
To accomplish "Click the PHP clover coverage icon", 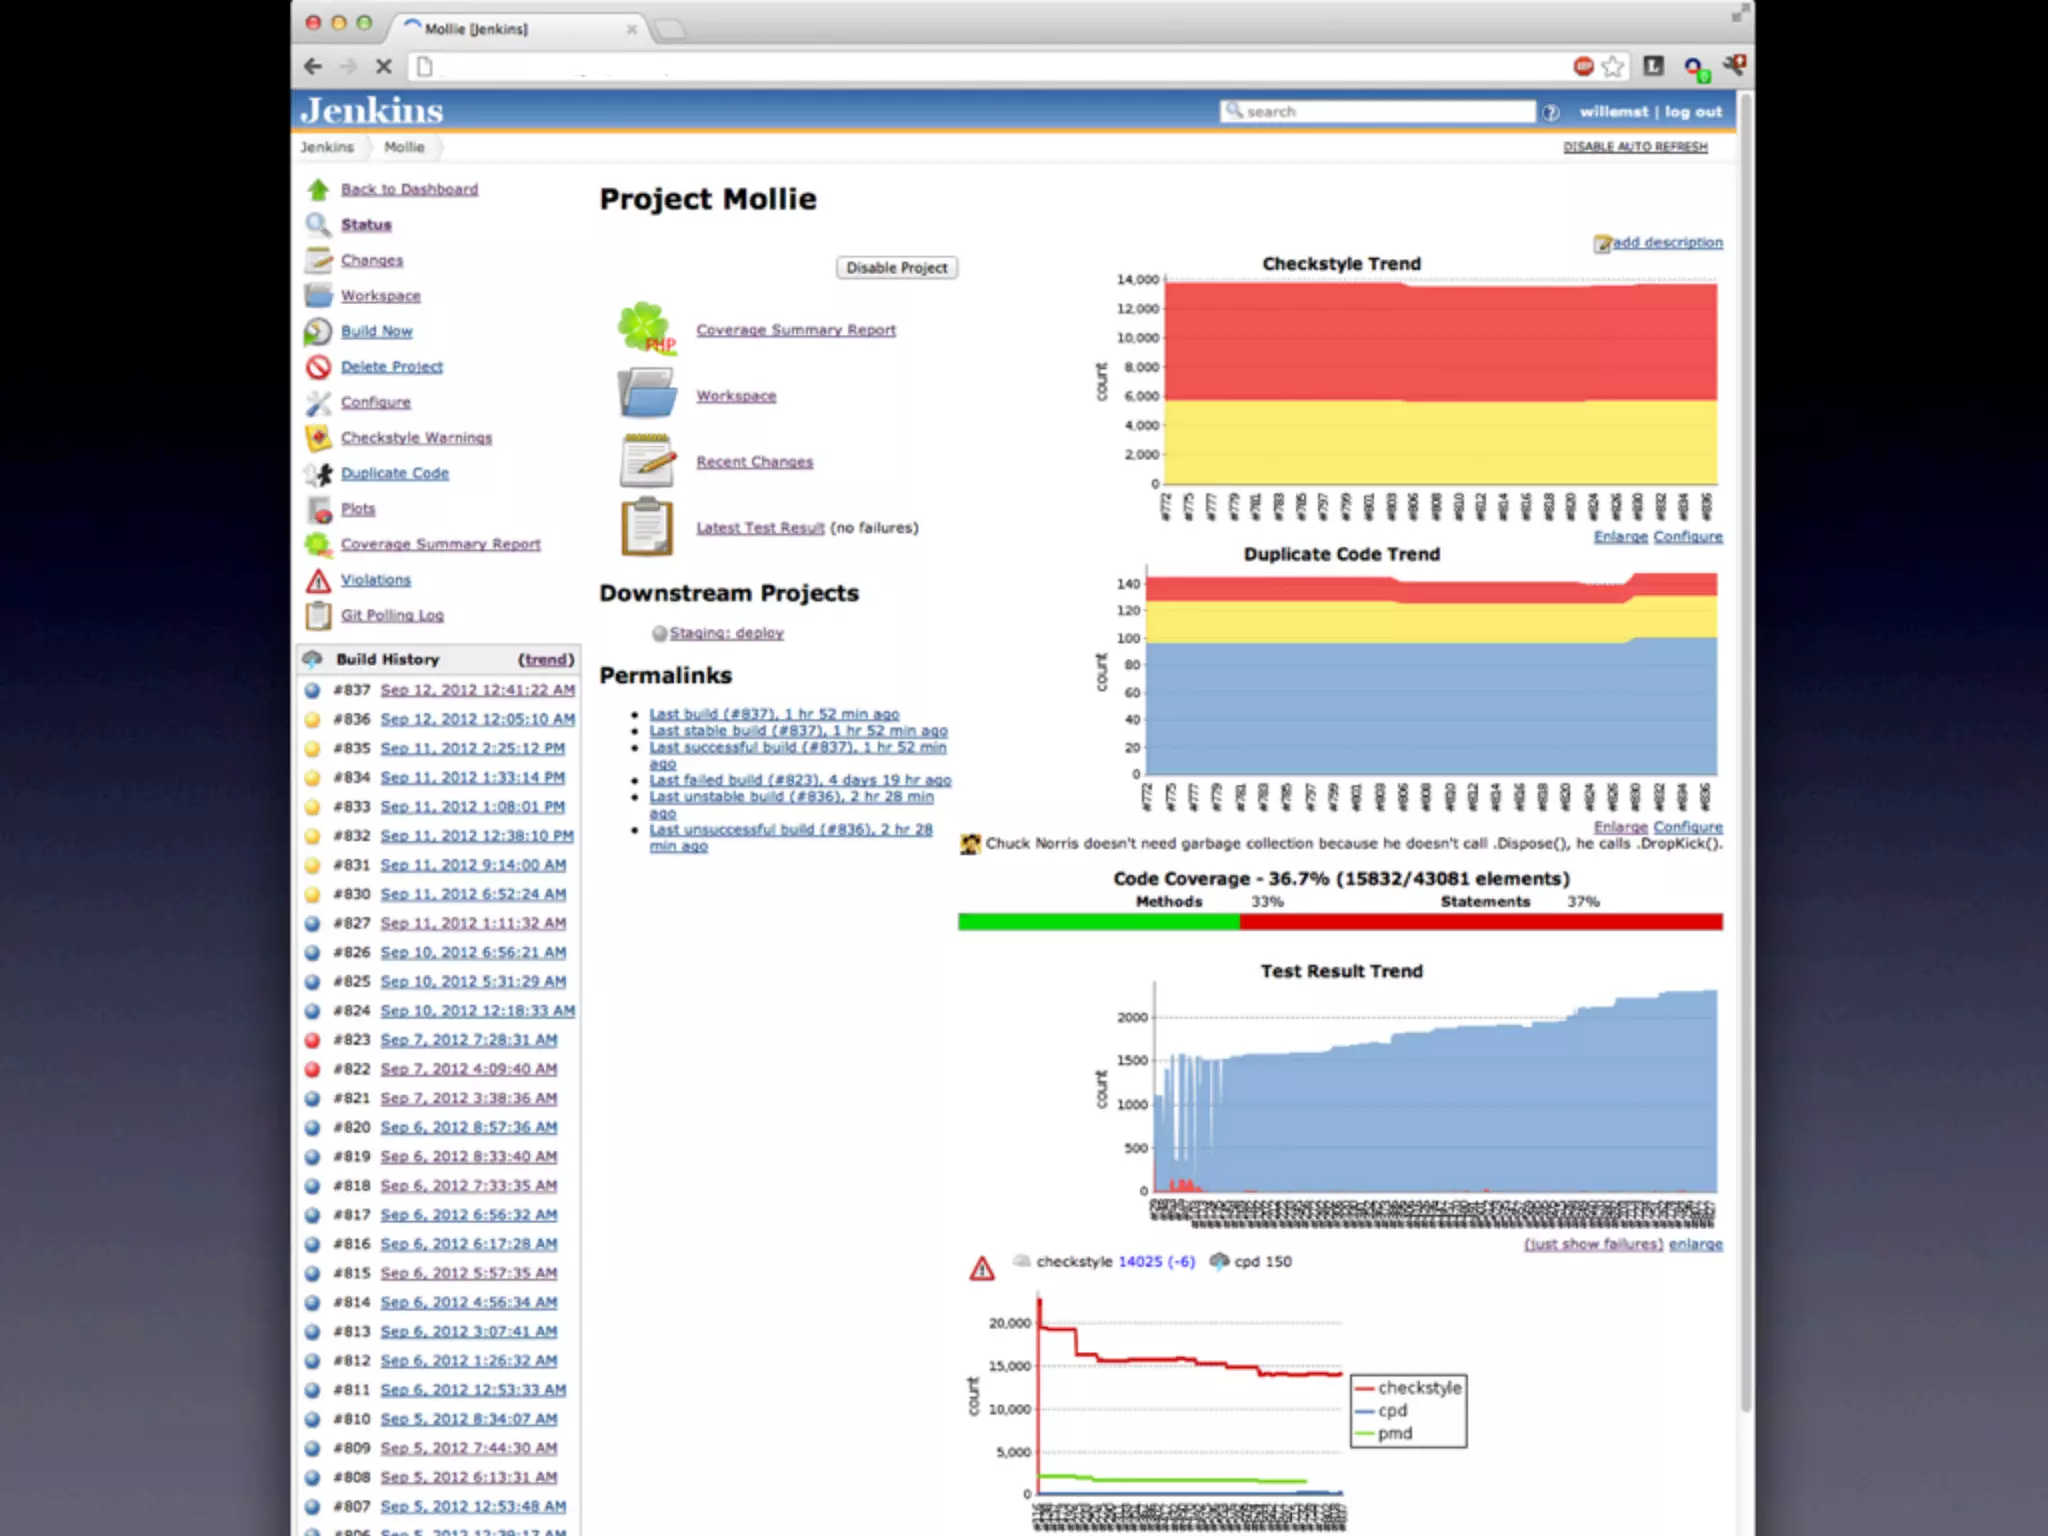I will pyautogui.click(x=646, y=329).
